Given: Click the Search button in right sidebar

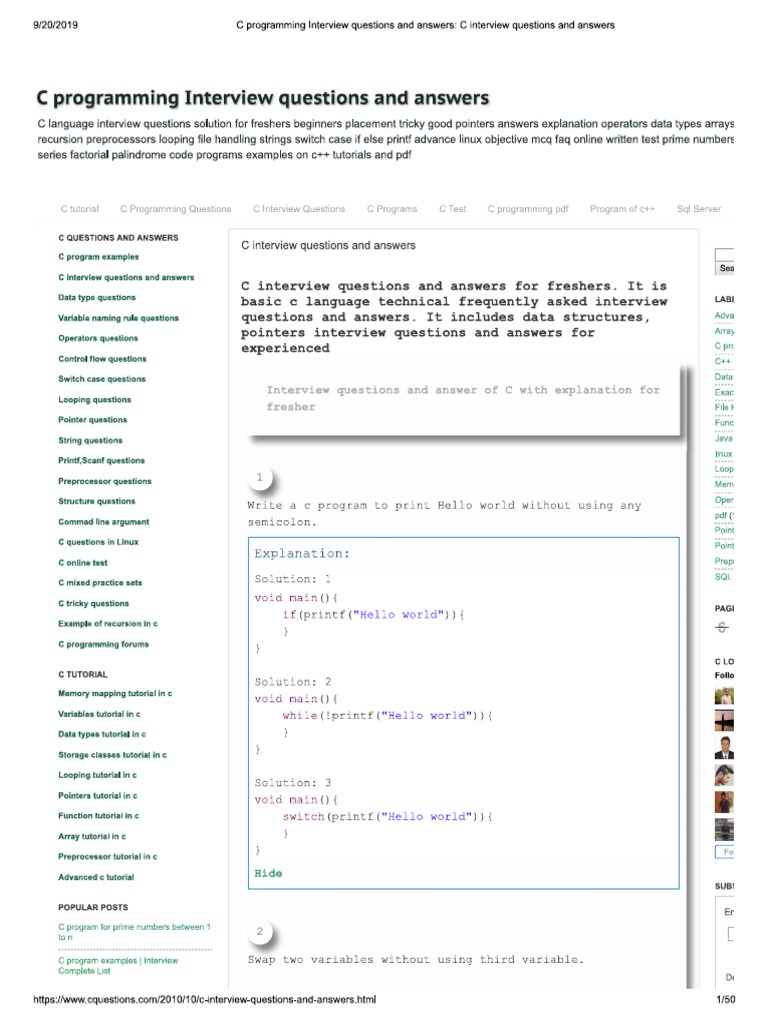Looking at the screenshot, I should point(725,268).
